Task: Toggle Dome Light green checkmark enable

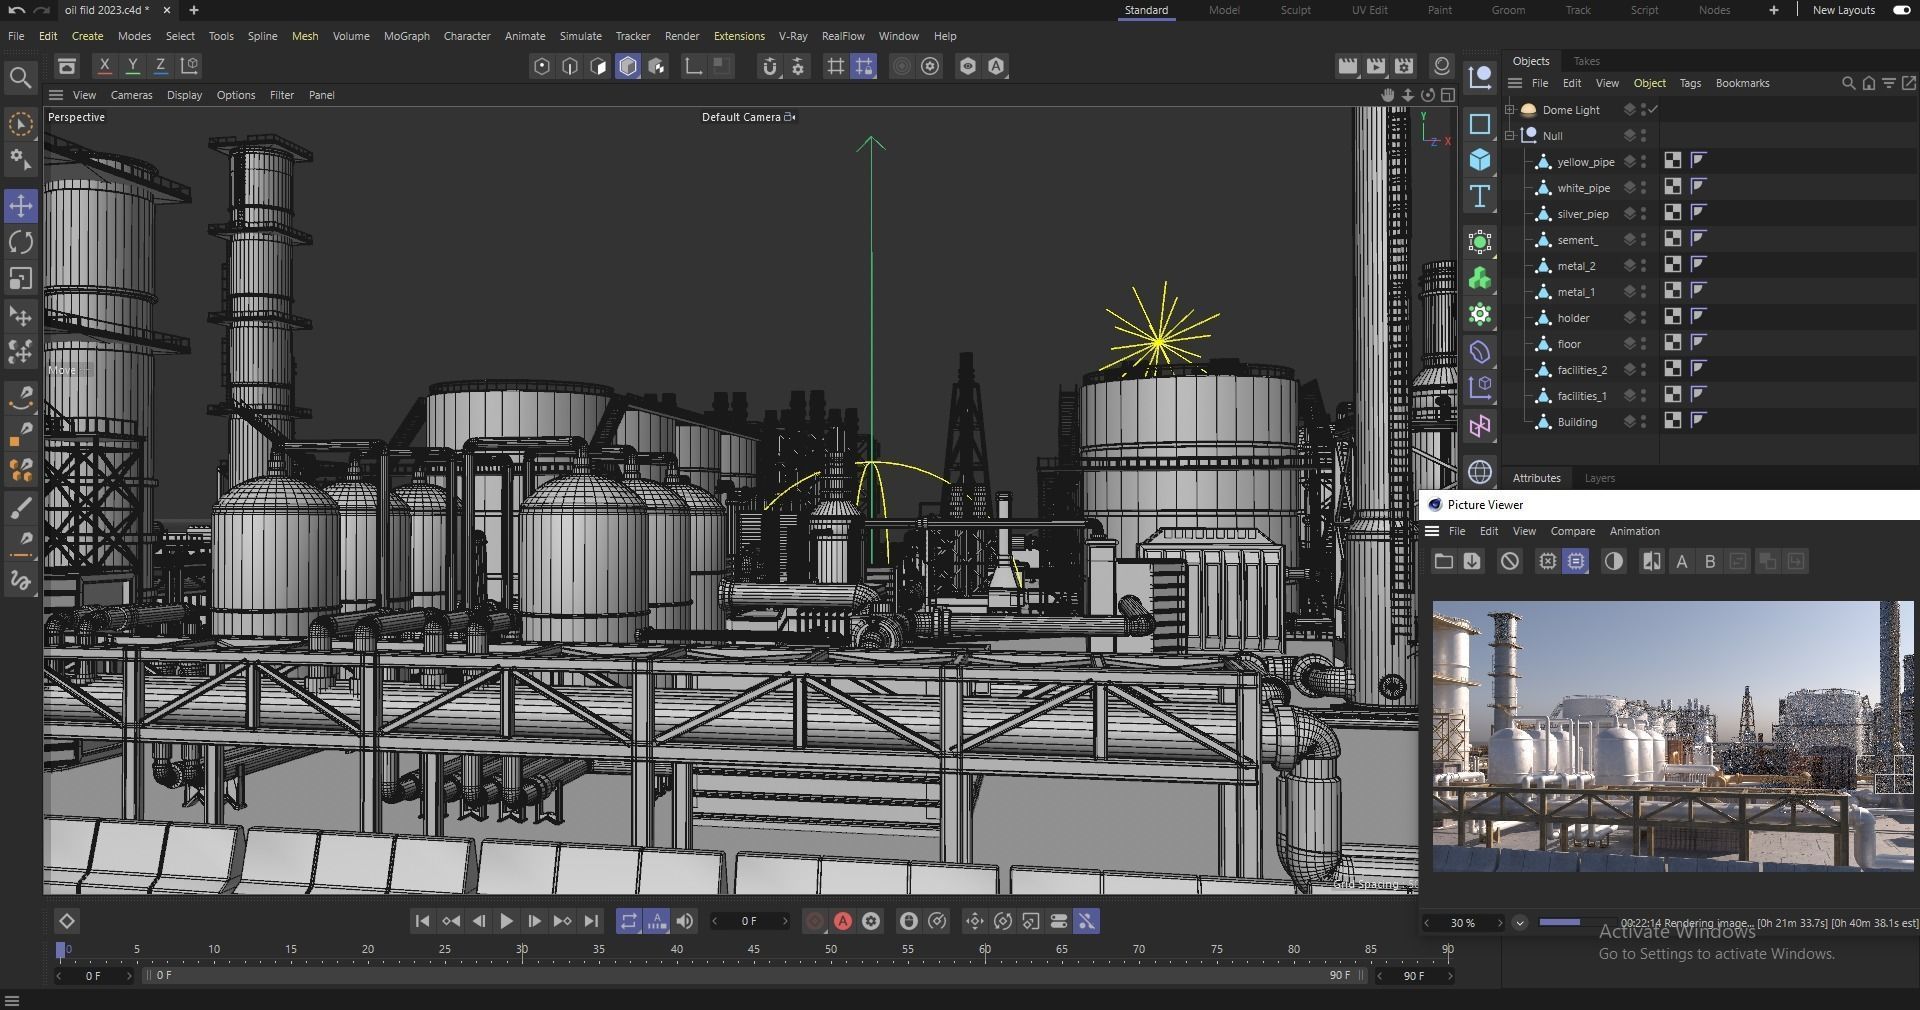Action: (x=1653, y=110)
